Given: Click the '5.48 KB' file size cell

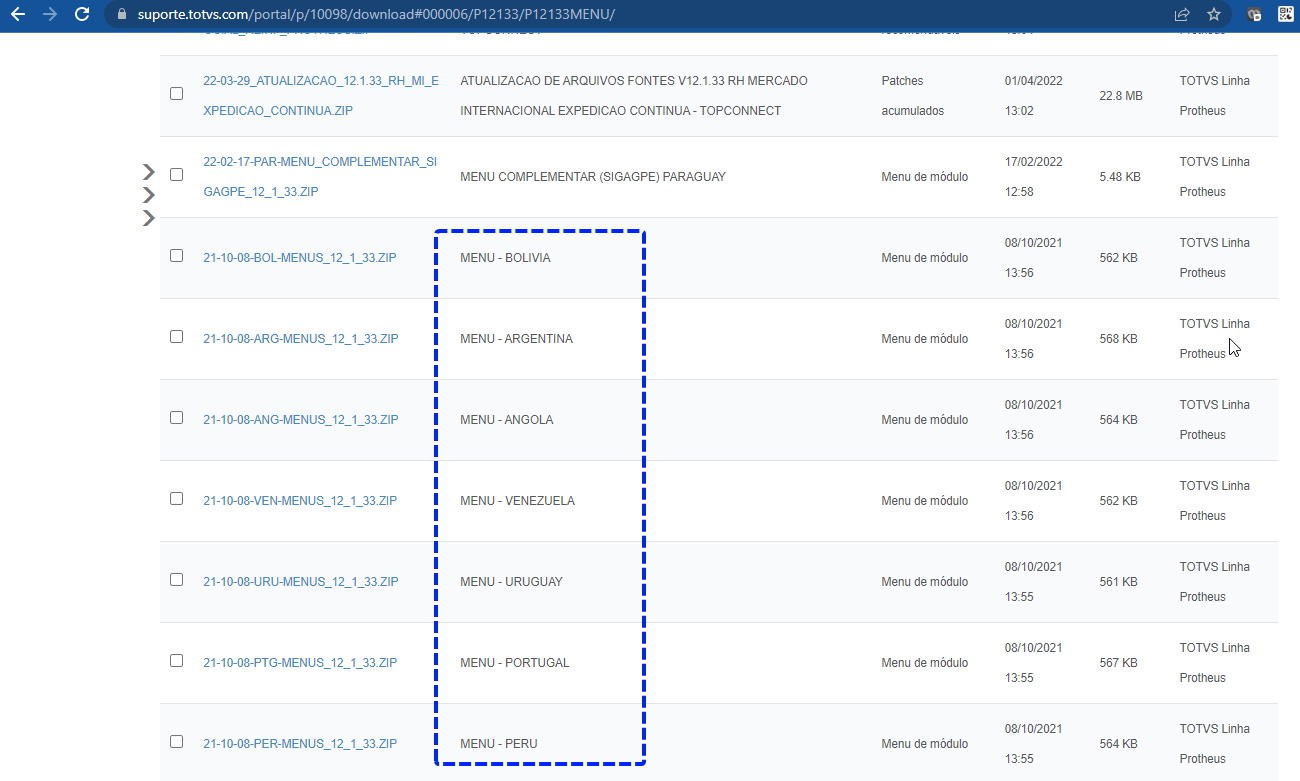Looking at the screenshot, I should click(1120, 177).
